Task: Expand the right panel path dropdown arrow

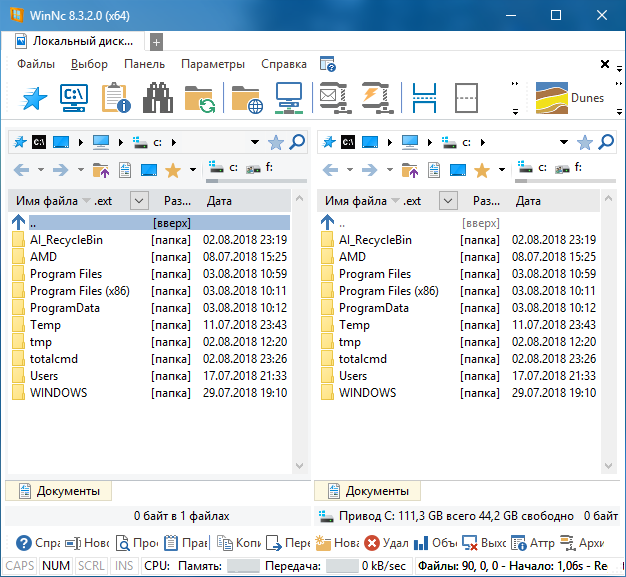Action: point(564,142)
